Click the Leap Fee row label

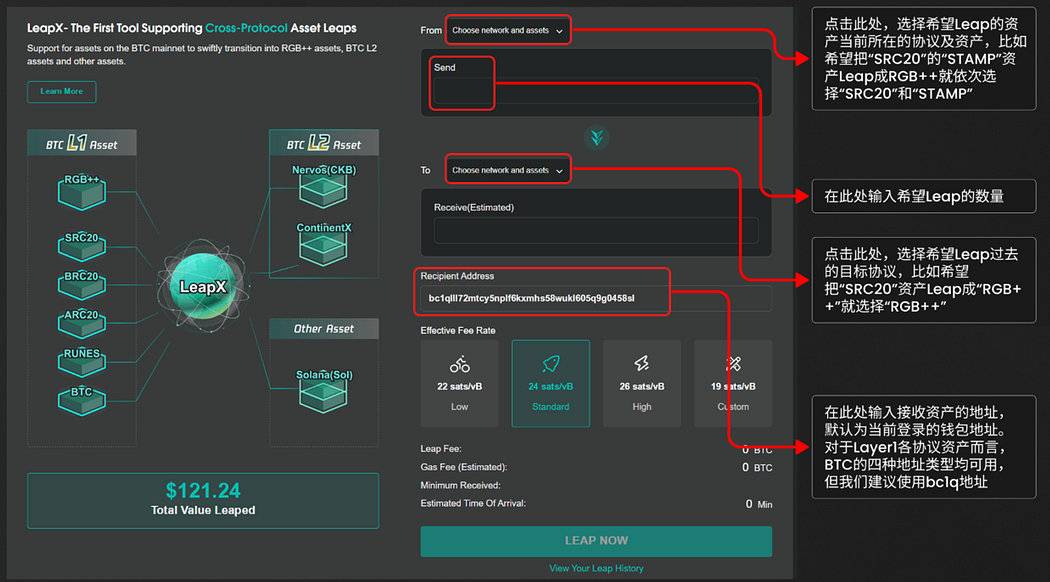(x=441, y=449)
